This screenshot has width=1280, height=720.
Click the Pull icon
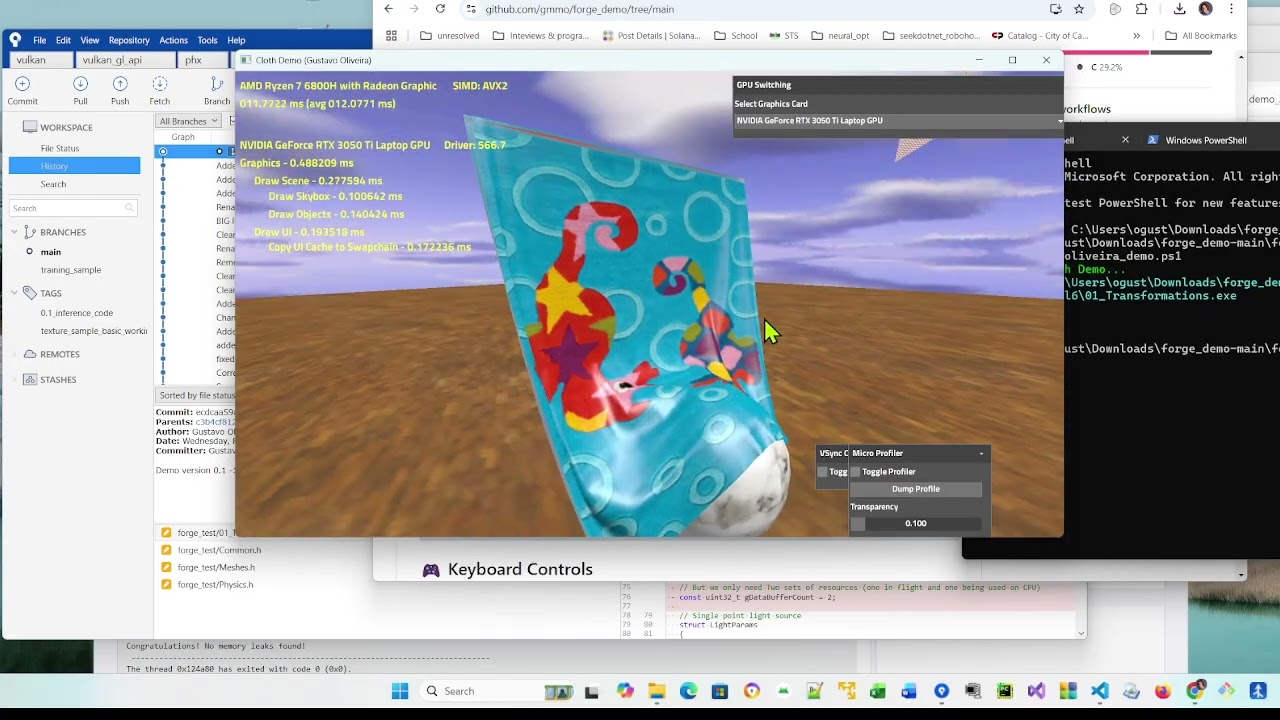(x=81, y=83)
